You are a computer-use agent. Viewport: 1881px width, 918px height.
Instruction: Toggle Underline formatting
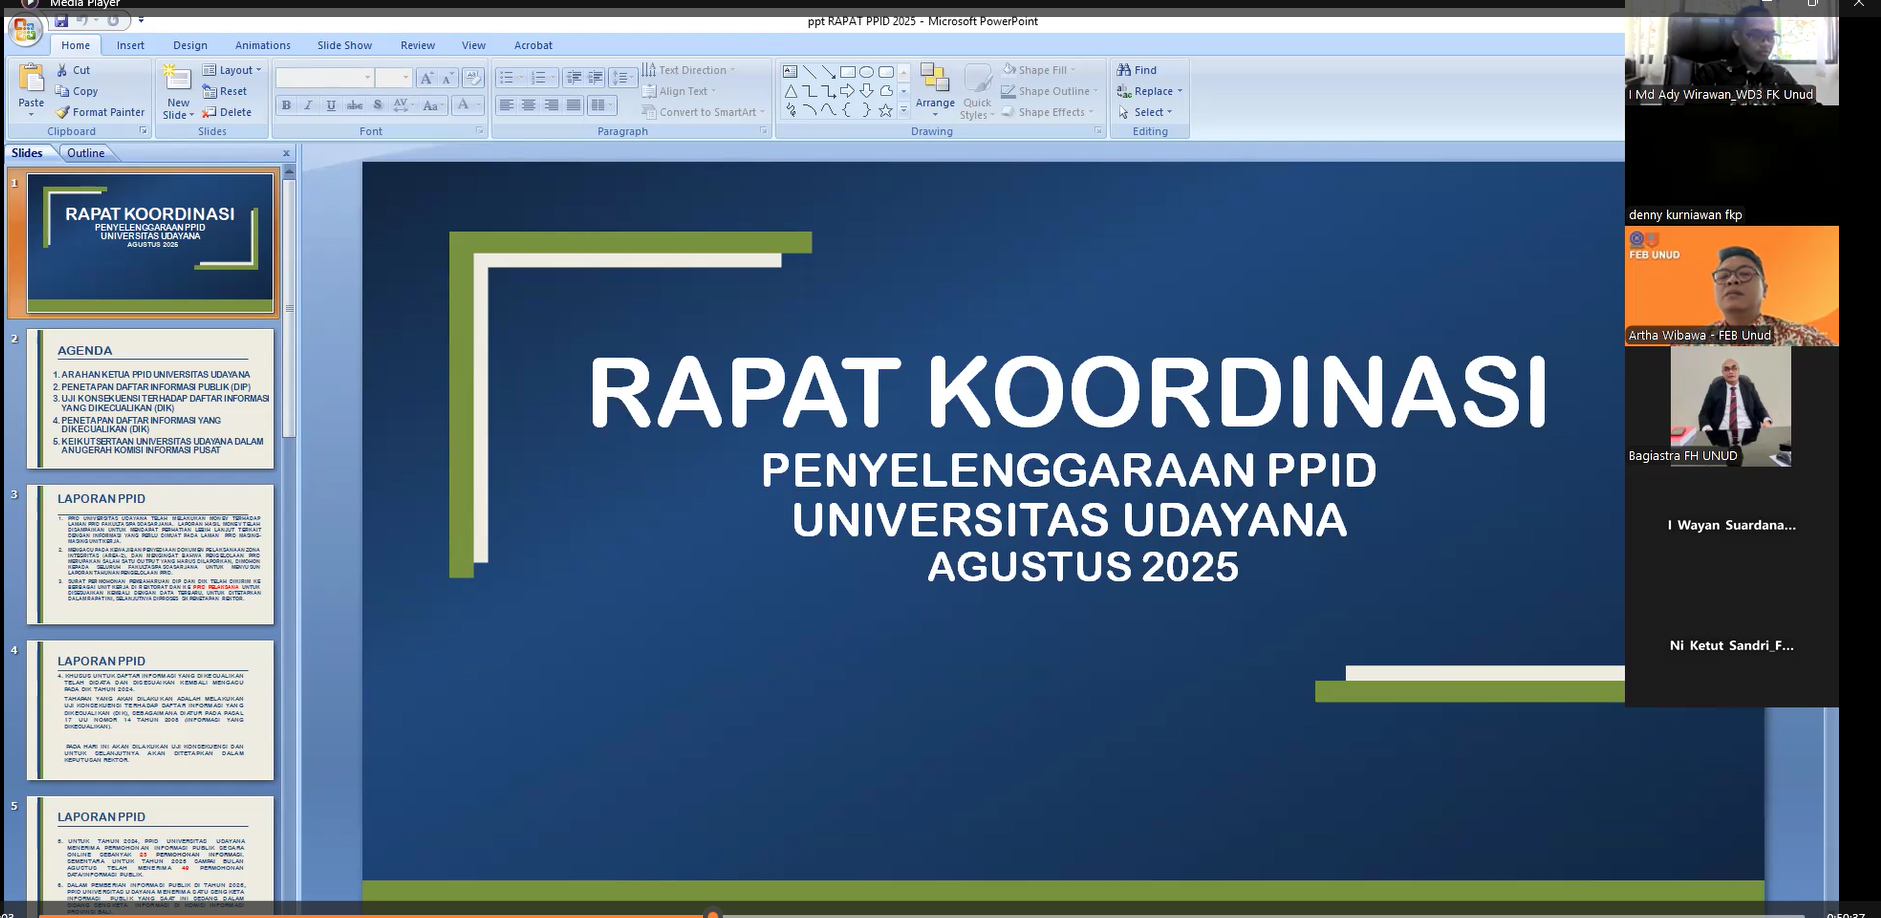pos(331,105)
